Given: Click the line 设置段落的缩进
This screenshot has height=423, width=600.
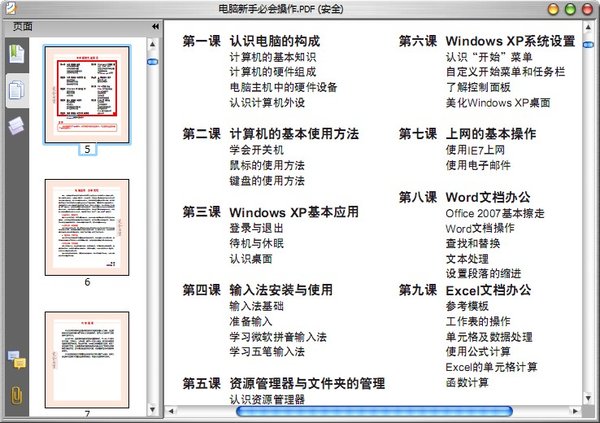Looking at the screenshot, I should tap(483, 273).
